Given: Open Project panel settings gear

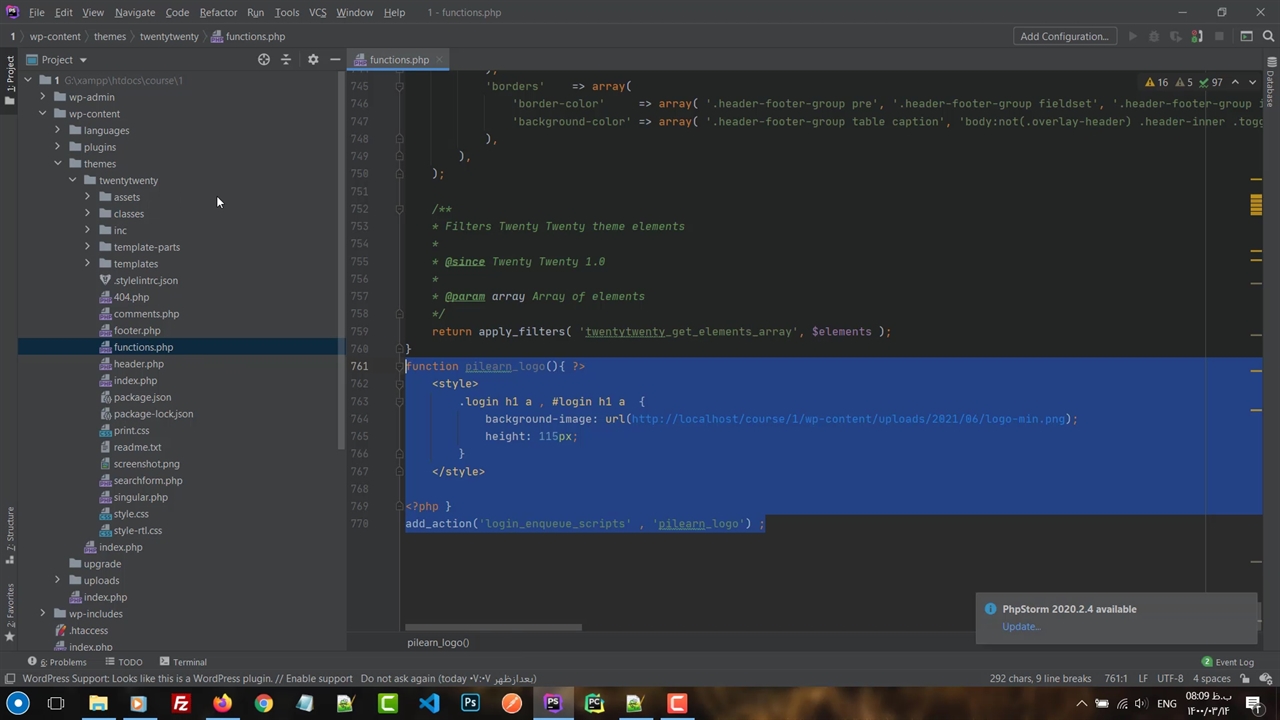Looking at the screenshot, I should 313,60.
